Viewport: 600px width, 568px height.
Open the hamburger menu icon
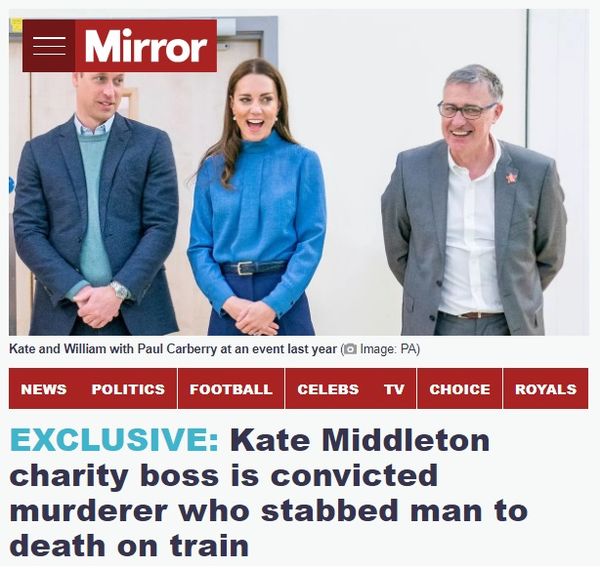pyautogui.click(x=49, y=46)
